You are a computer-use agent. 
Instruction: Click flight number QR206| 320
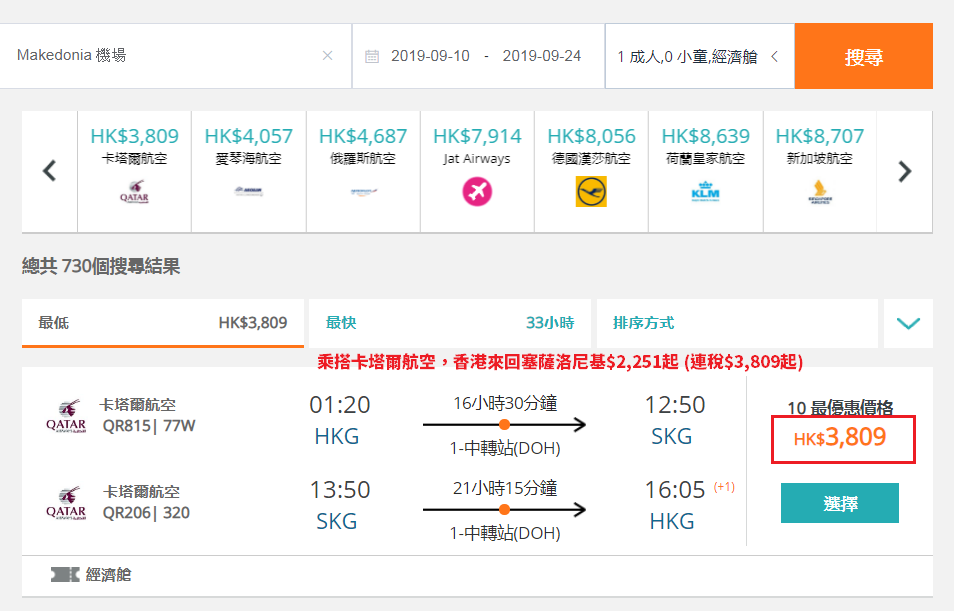click(146, 513)
